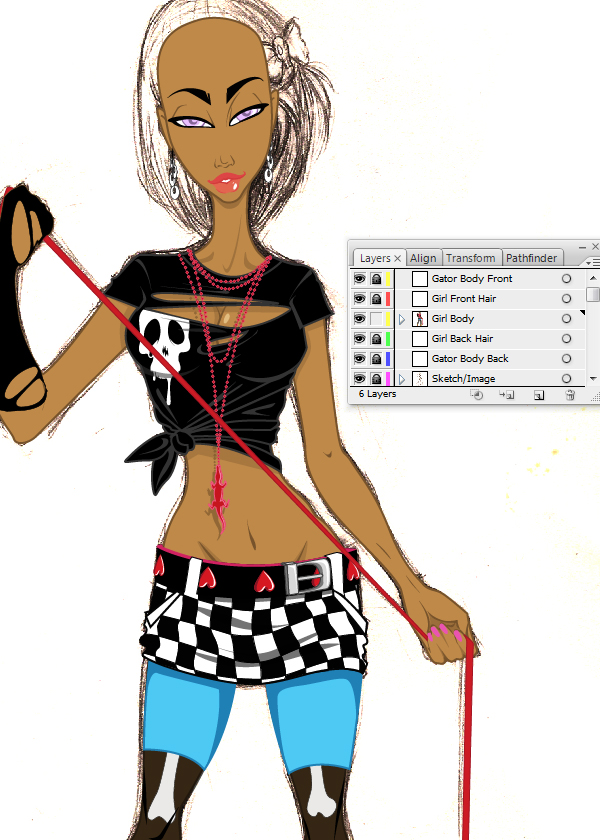The image size is (600, 840).
Task: Toggle visibility of Girl Body layer
Action: pyautogui.click(x=359, y=319)
